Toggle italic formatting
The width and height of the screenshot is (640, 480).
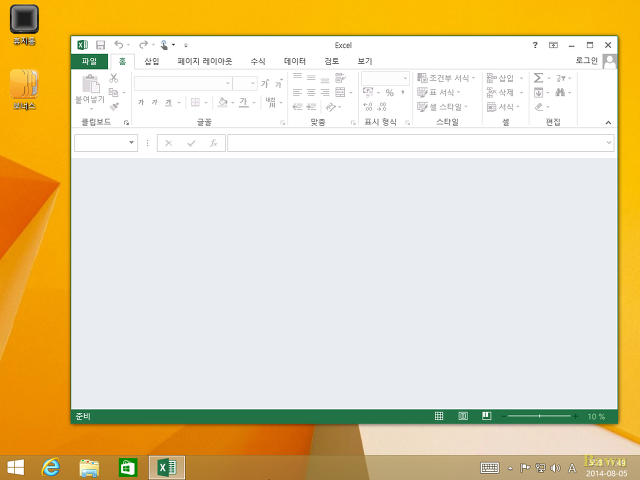[155, 102]
